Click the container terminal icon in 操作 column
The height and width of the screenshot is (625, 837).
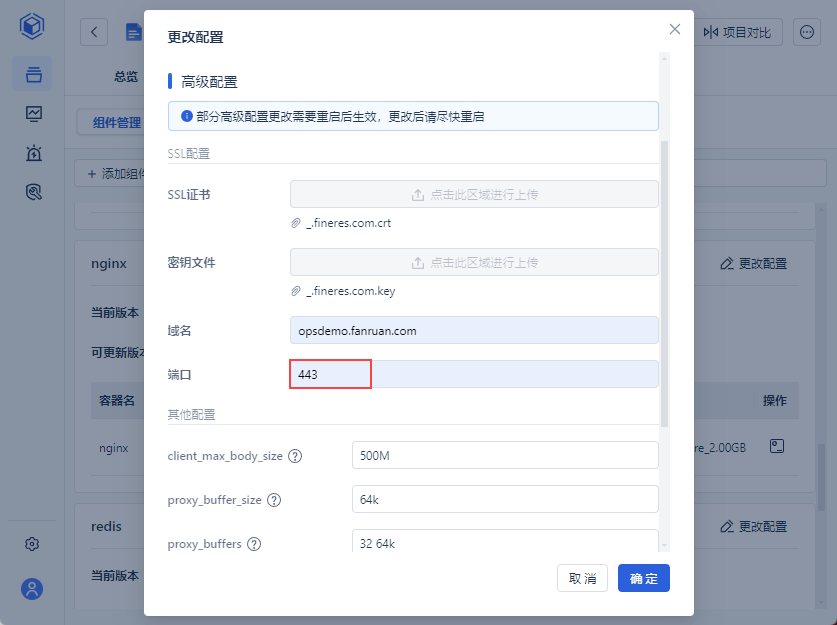pyautogui.click(x=777, y=446)
